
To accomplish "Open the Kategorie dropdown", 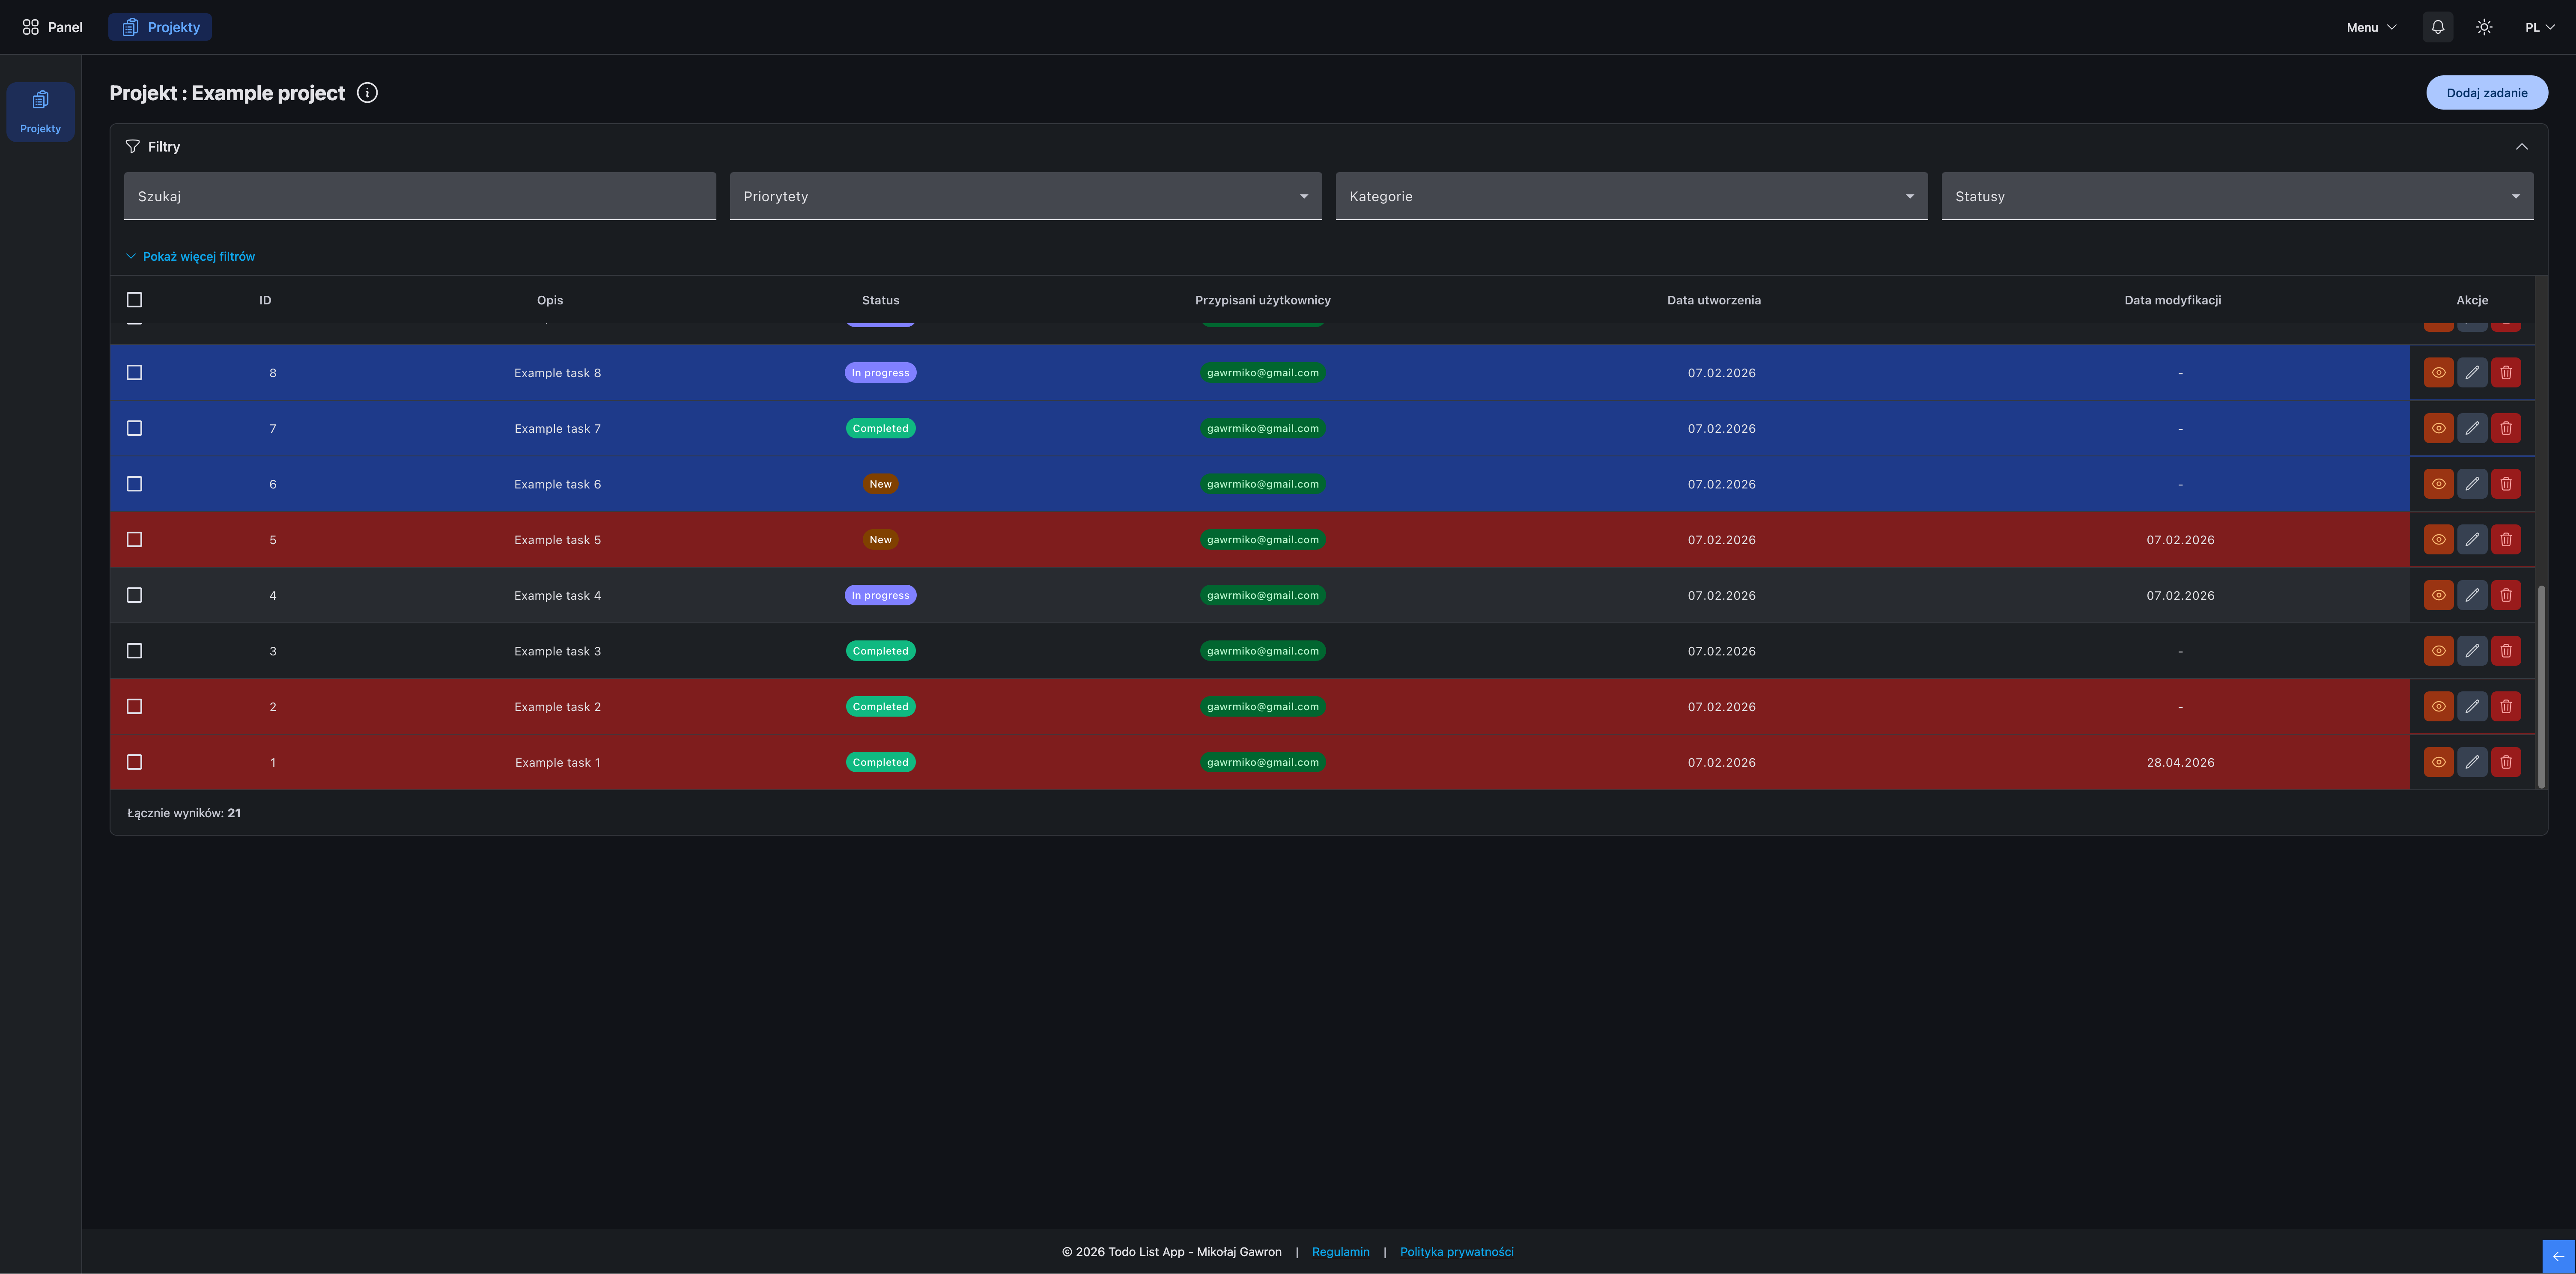I will [x=1631, y=196].
